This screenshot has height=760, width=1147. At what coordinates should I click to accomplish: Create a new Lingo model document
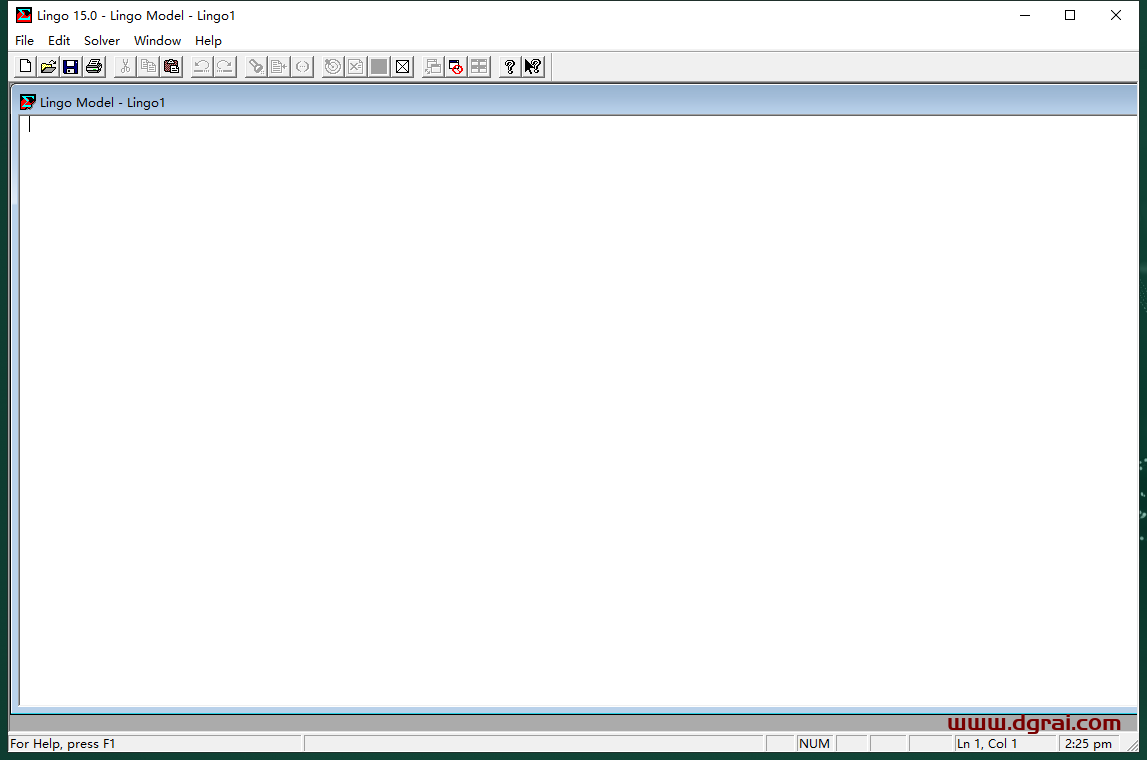[25, 67]
